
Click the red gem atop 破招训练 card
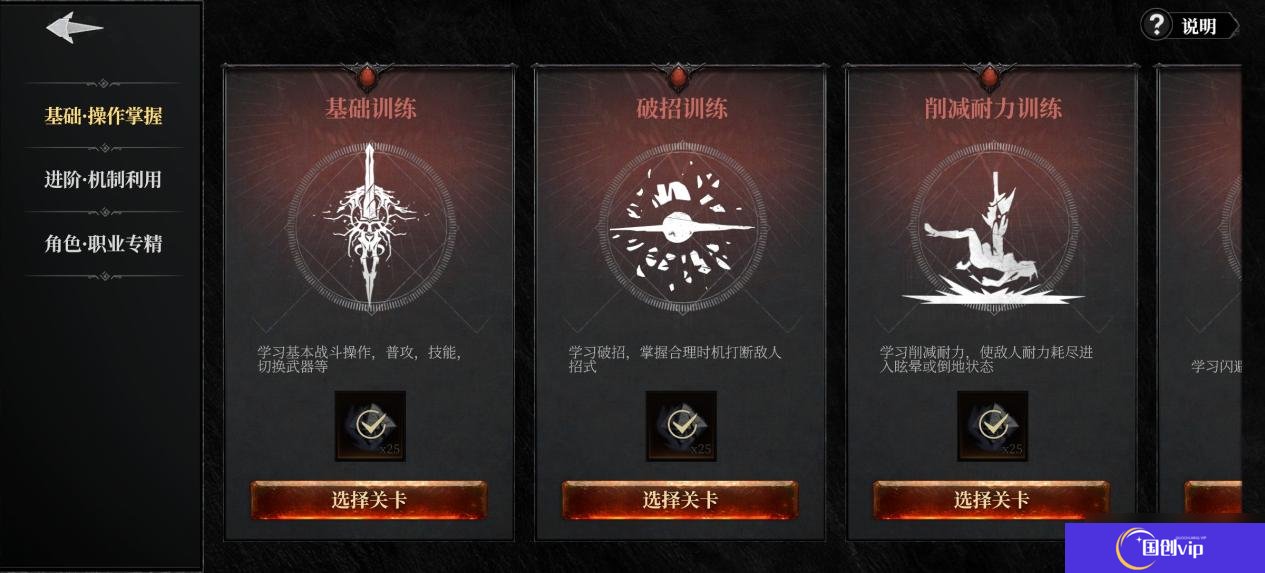[680, 77]
